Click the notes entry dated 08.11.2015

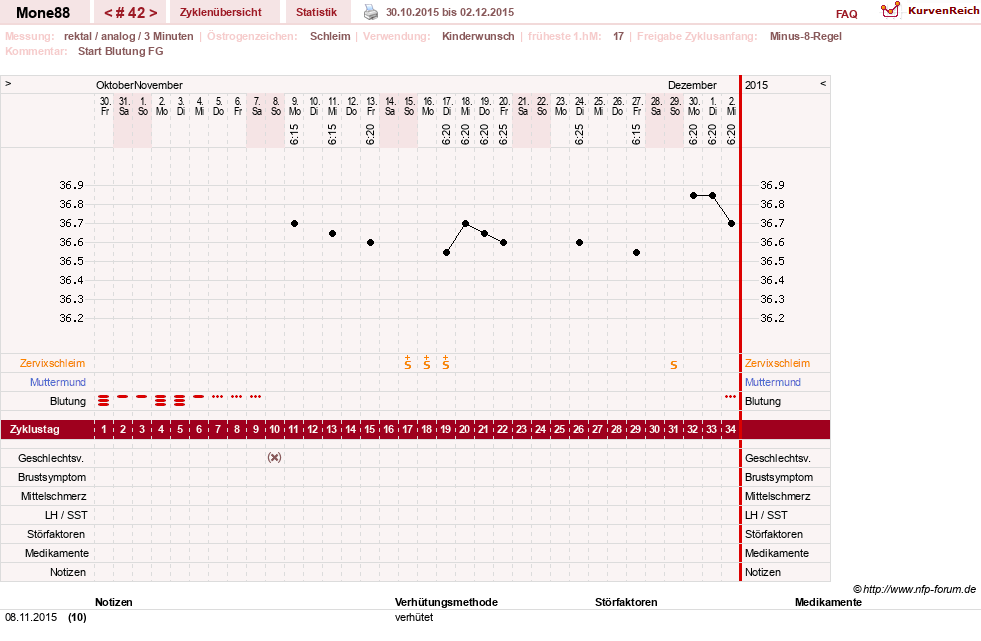(x=46, y=617)
